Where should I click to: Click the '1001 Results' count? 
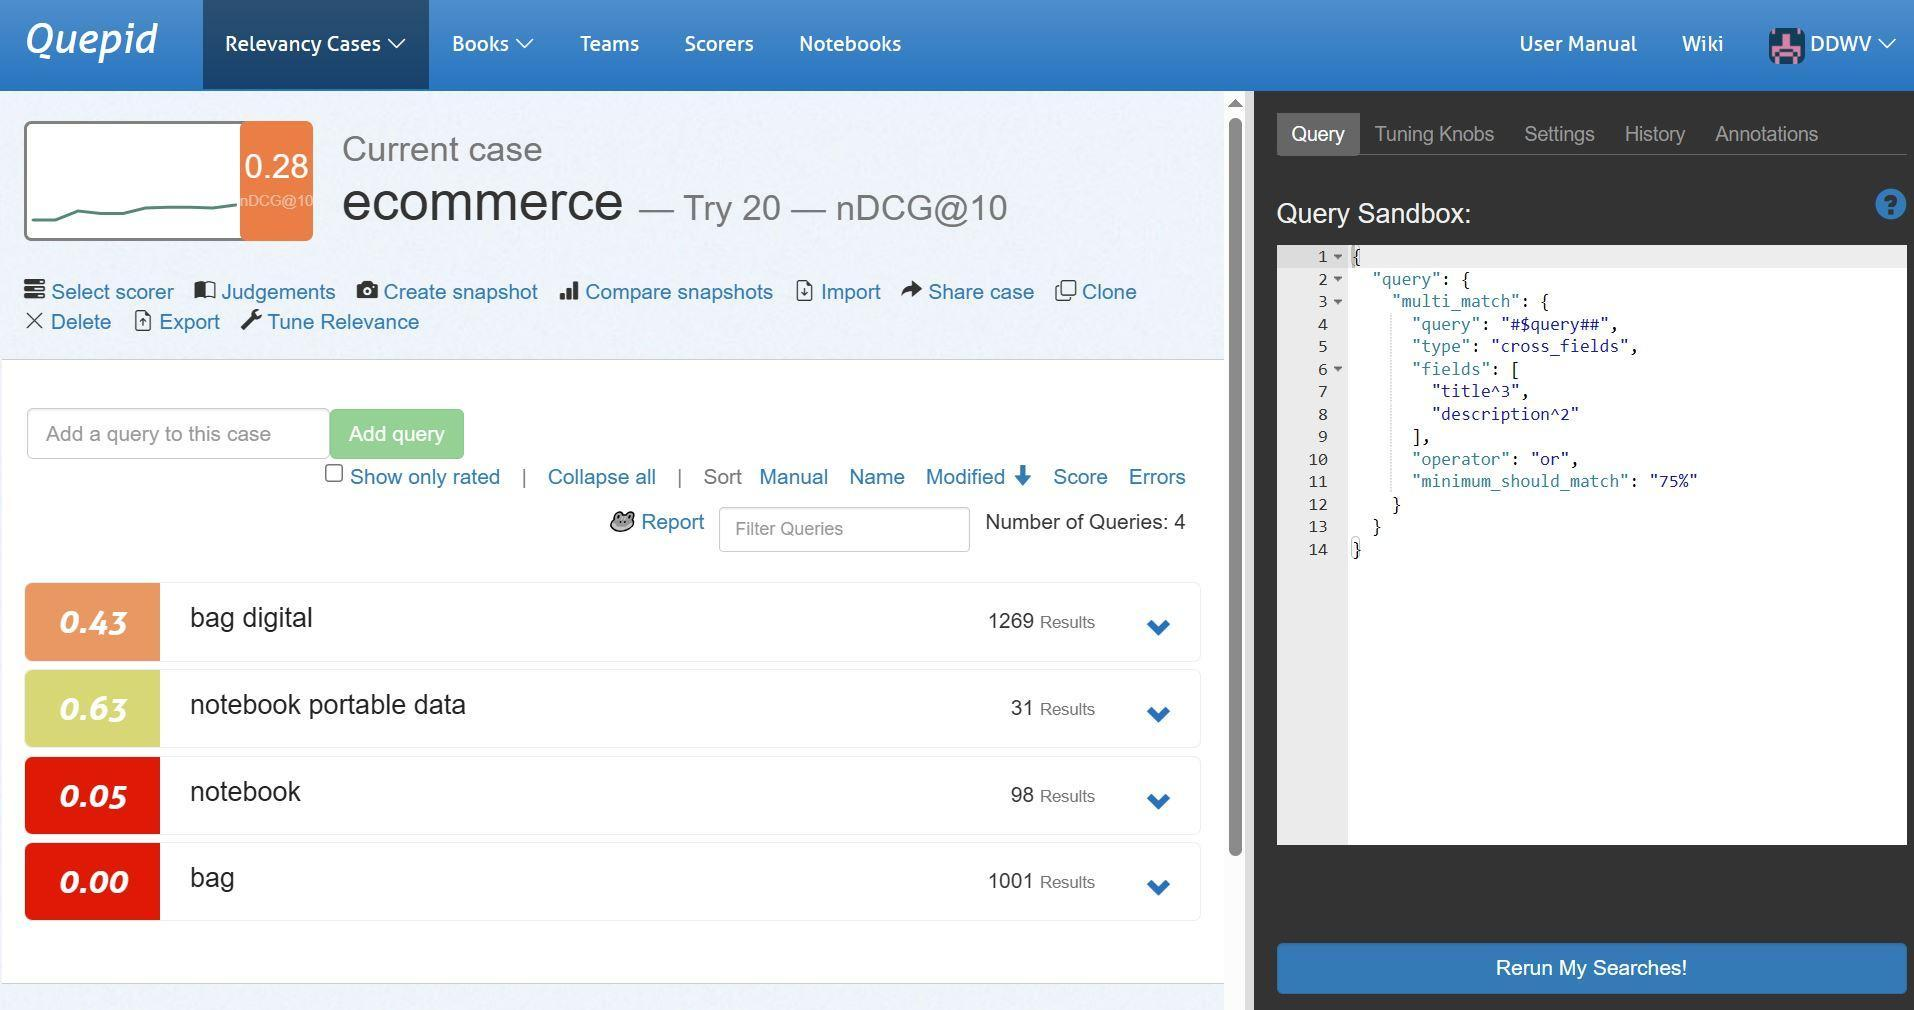point(1041,881)
